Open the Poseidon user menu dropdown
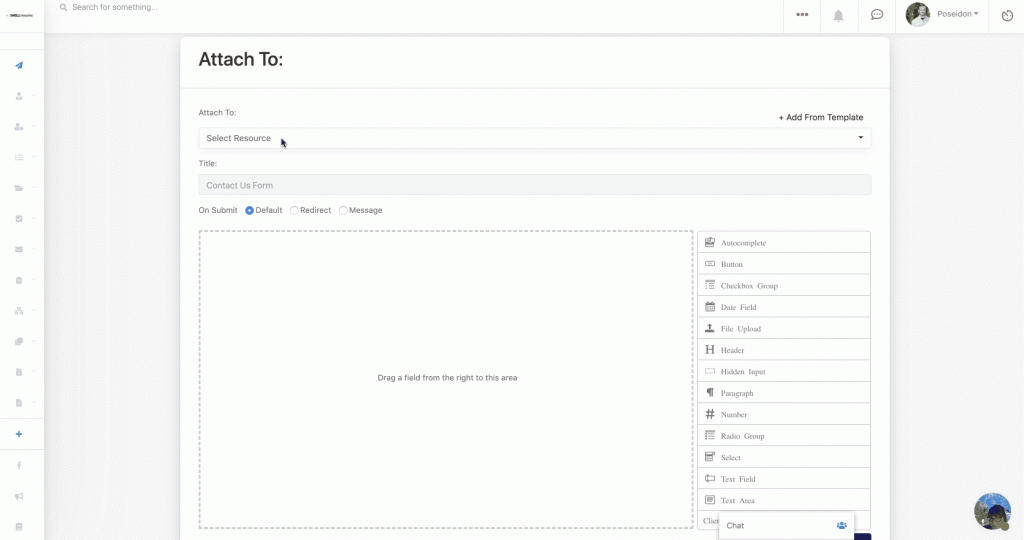This screenshot has height=540, width=1024. (x=958, y=14)
